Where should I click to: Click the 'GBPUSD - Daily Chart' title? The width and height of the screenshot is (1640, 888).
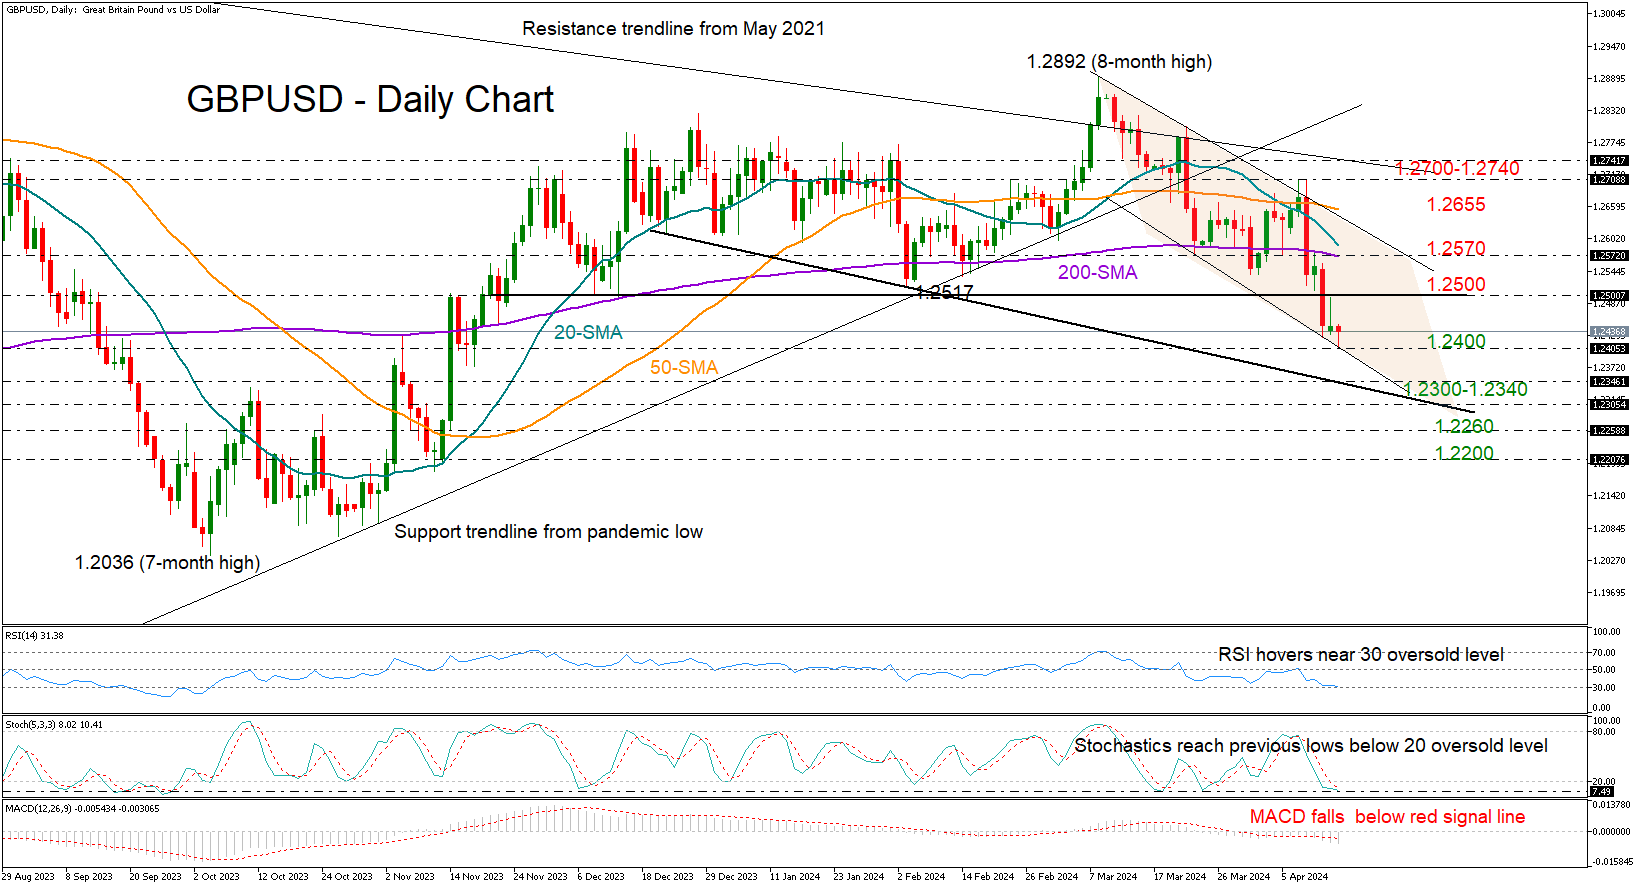pos(370,99)
